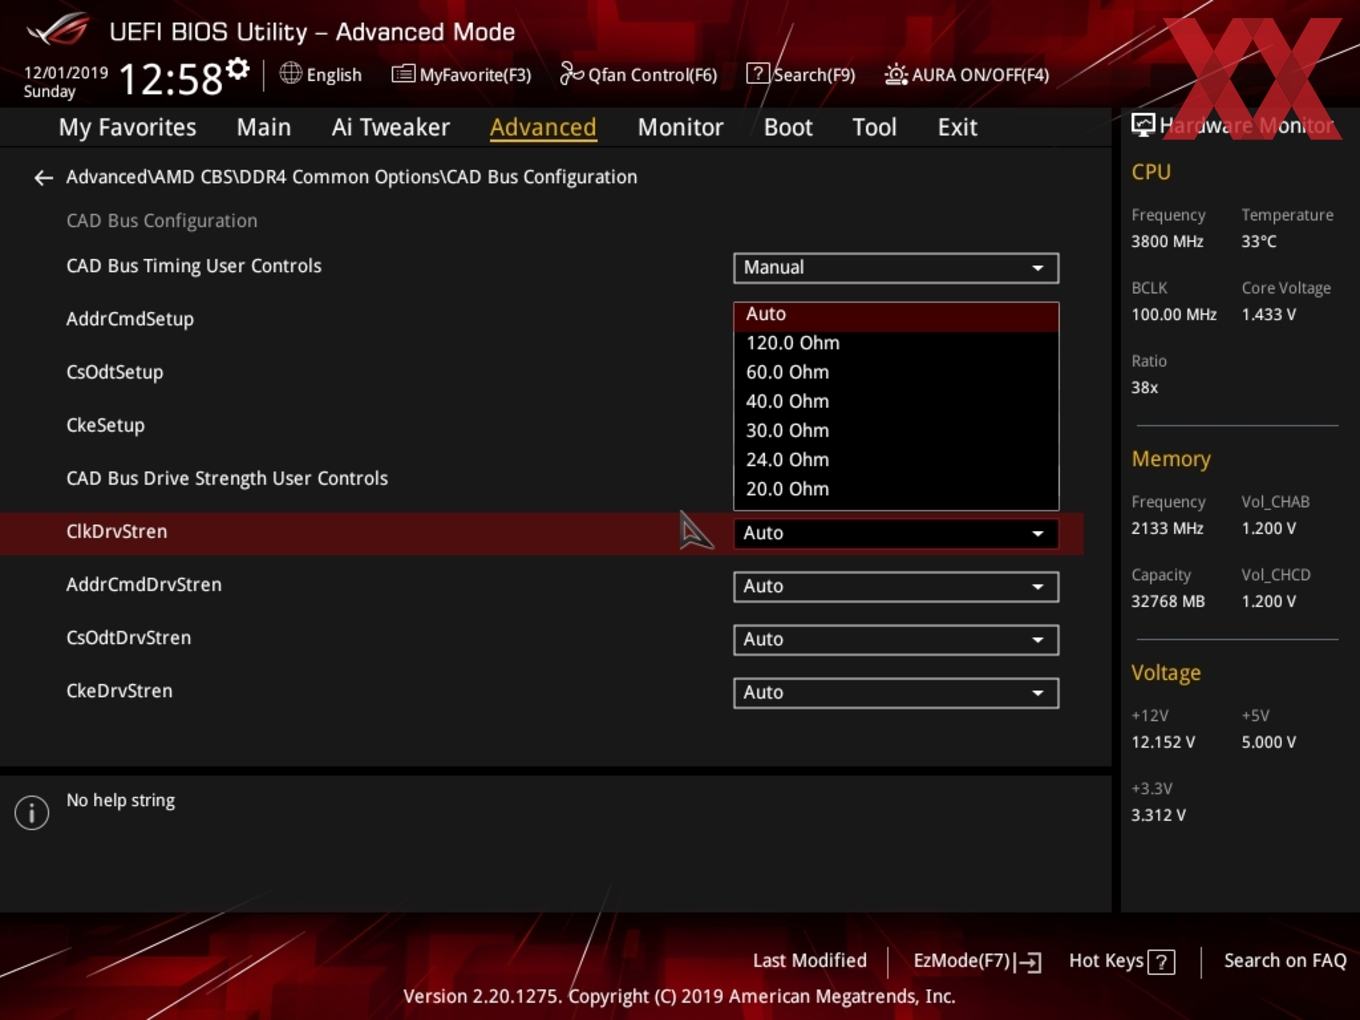Switch to the Main tab

coord(264,127)
